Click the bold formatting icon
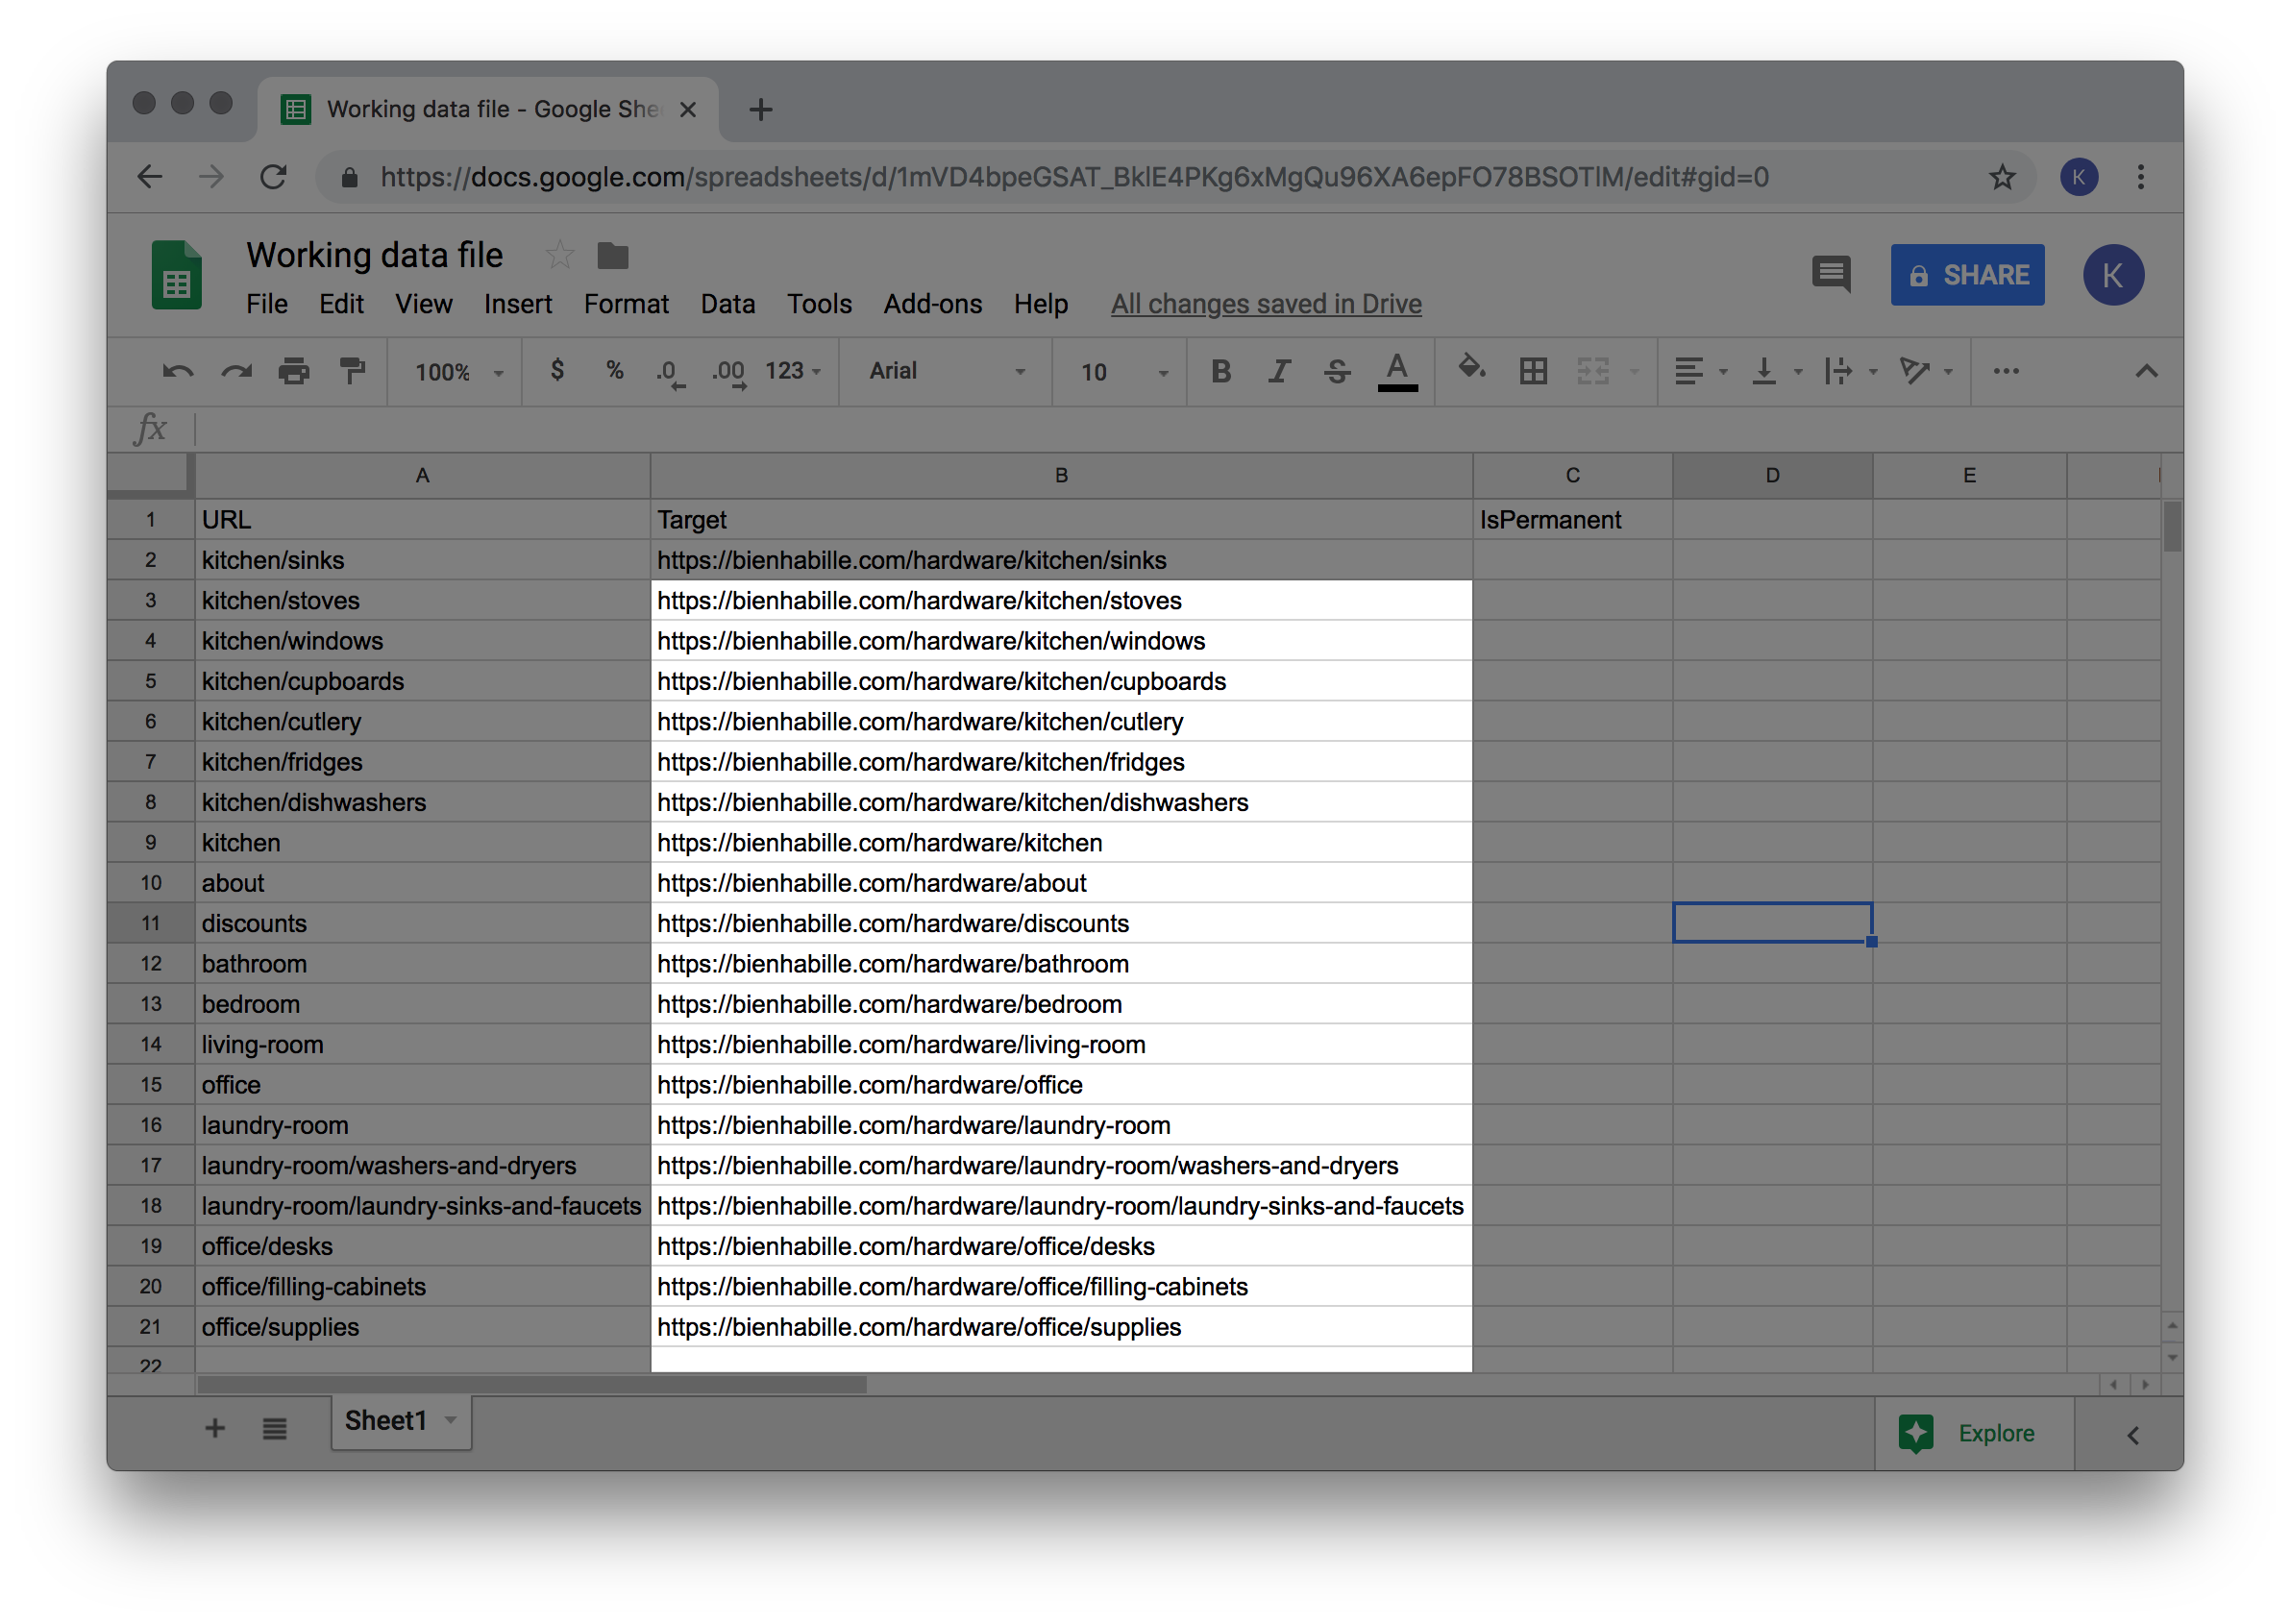This screenshot has width=2291, height=1624. (1221, 373)
